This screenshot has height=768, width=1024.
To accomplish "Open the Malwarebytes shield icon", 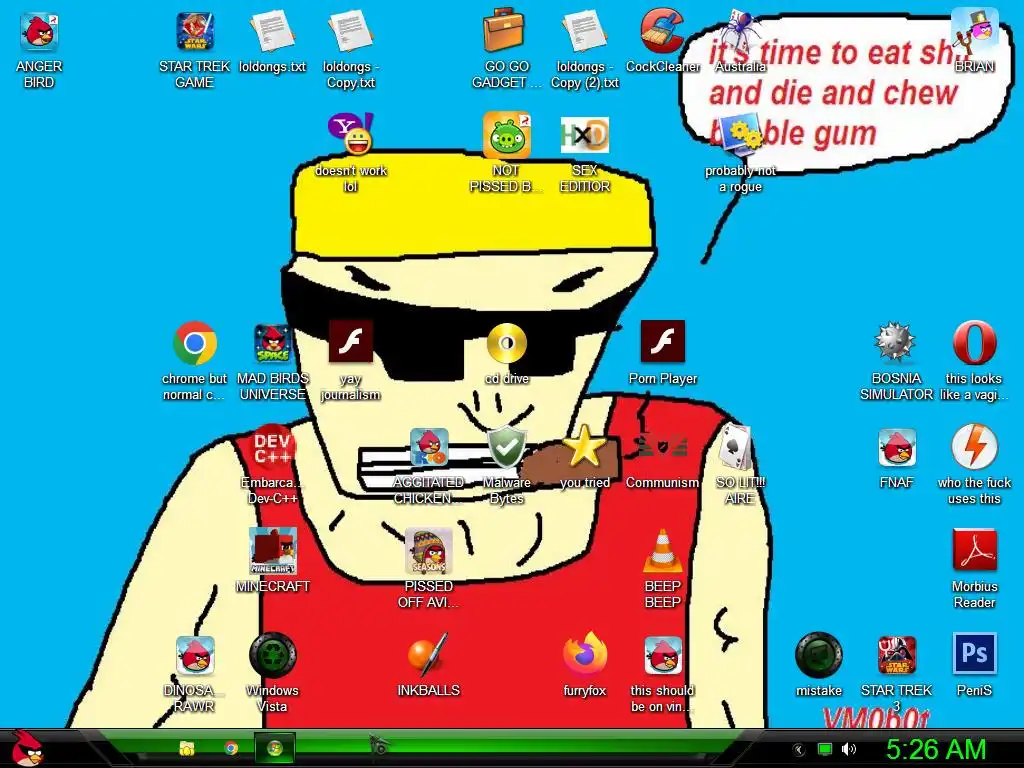I will (x=507, y=447).
